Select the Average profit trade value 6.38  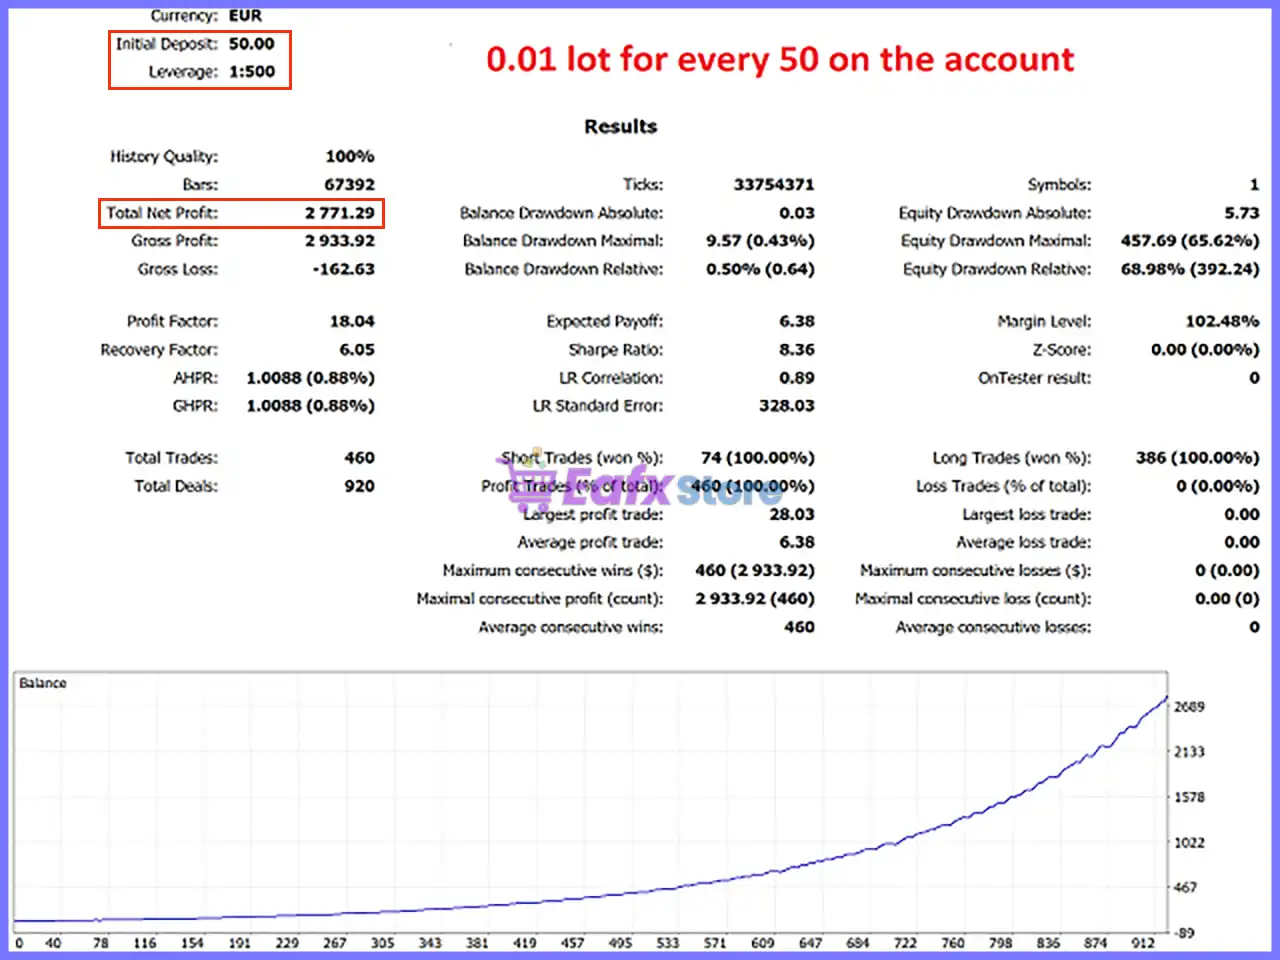pyautogui.click(x=797, y=542)
